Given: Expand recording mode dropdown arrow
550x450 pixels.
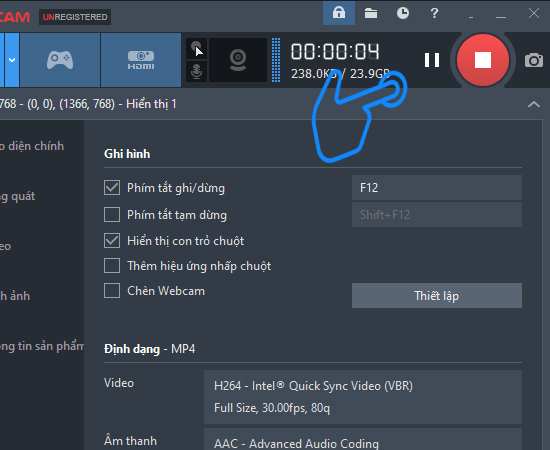Looking at the screenshot, I should (12, 60).
